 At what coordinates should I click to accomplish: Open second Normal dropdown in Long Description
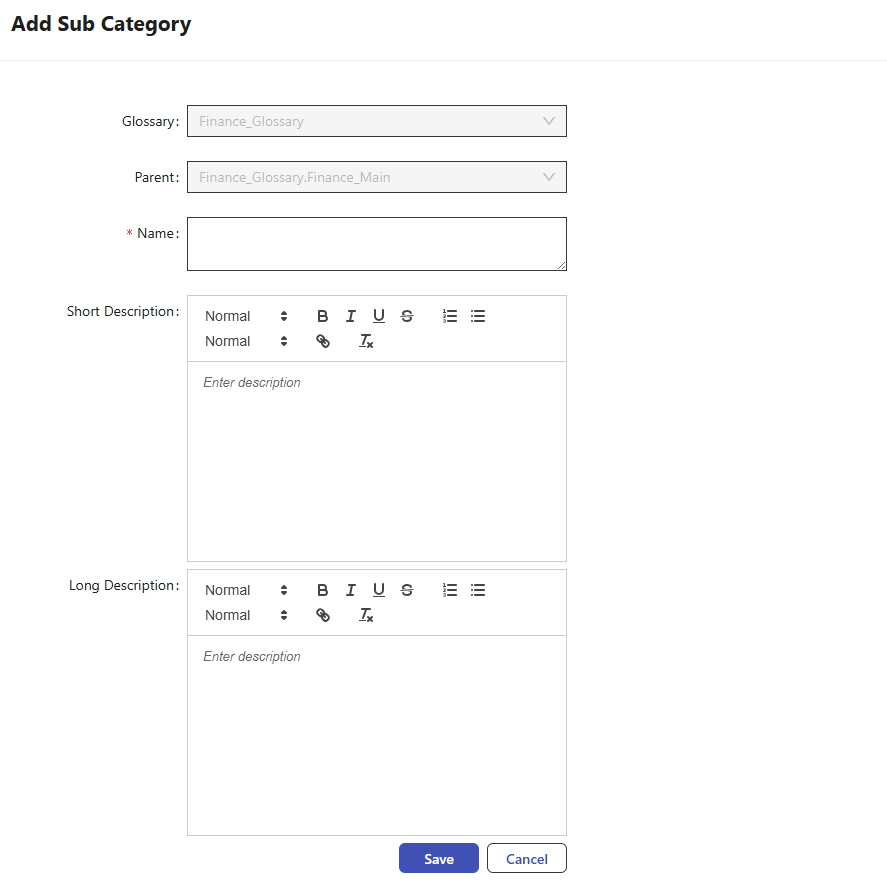click(246, 615)
